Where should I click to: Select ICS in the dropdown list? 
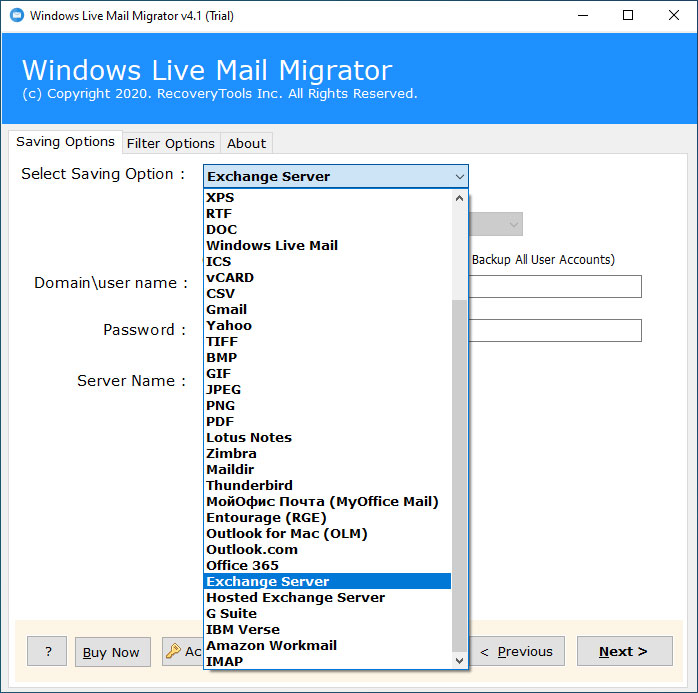[x=328, y=262]
